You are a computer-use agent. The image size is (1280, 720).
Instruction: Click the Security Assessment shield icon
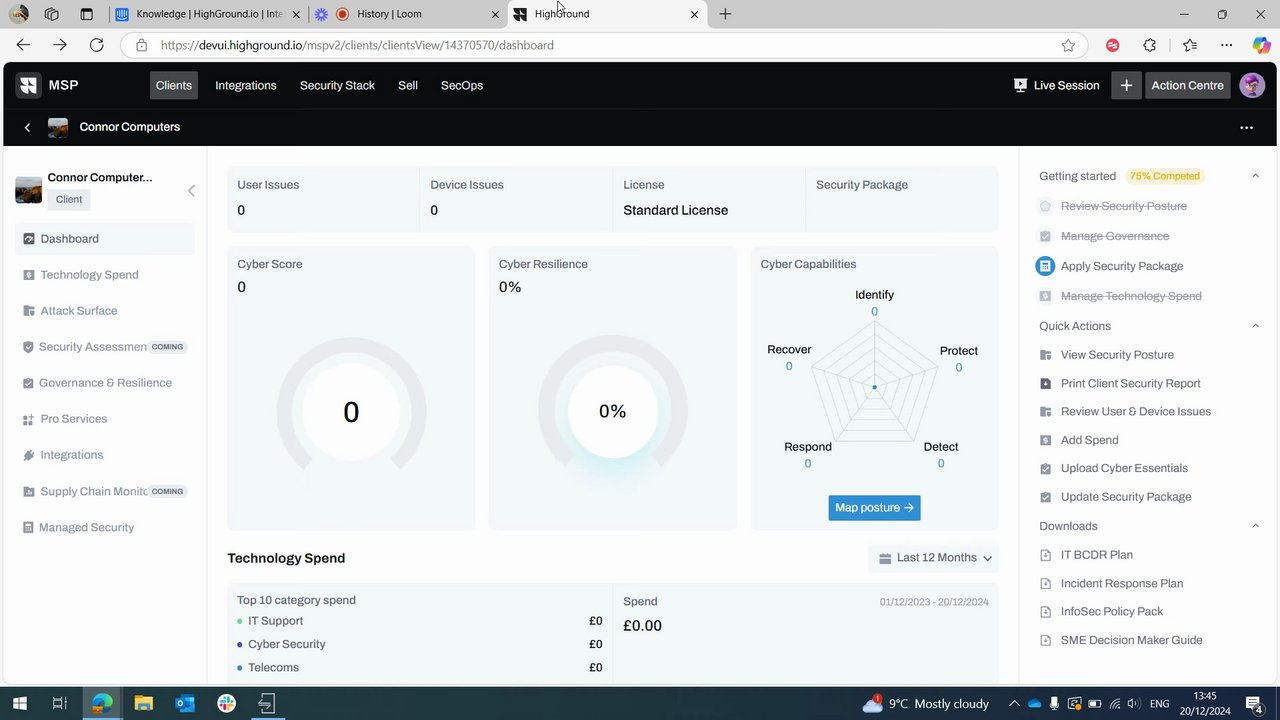pyautogui.click(x=29, y=347)
